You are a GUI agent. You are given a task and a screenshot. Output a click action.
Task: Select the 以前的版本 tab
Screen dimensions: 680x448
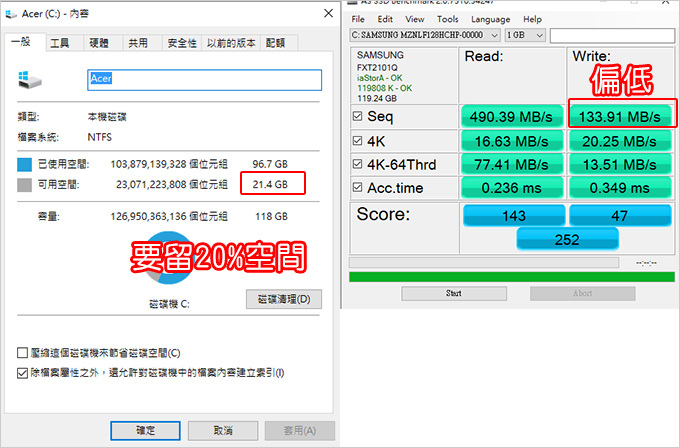(231, 43)
